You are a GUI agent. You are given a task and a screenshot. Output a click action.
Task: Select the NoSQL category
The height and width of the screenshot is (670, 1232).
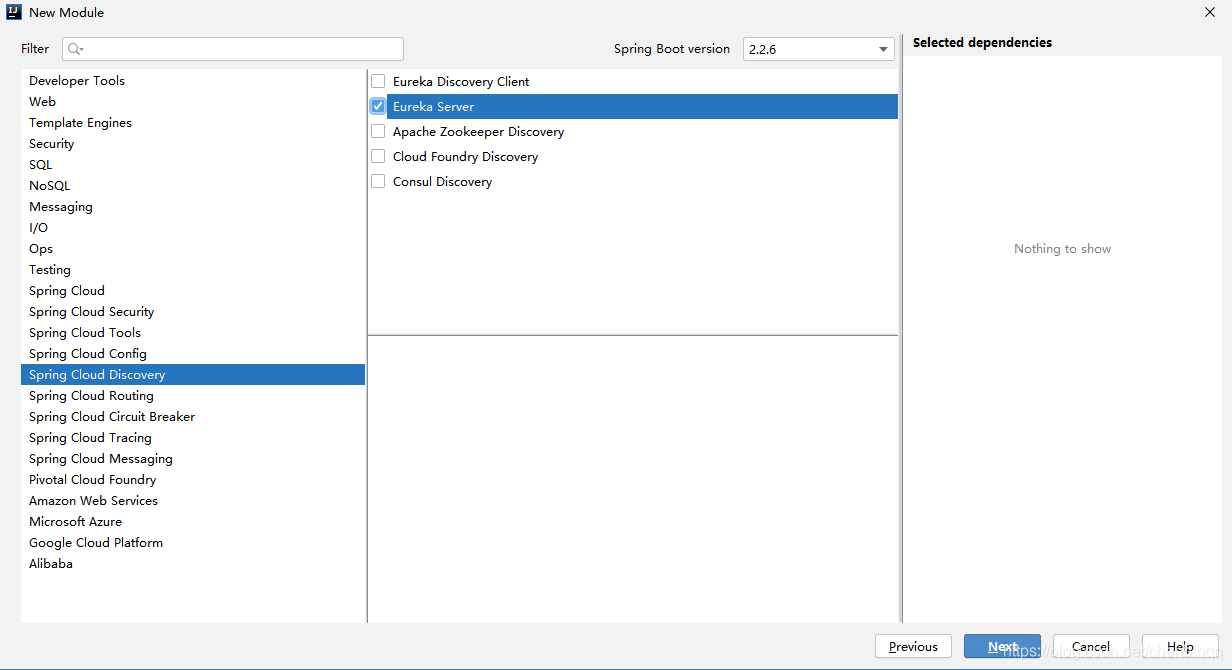pyautogui.click(x=193, y=186)
